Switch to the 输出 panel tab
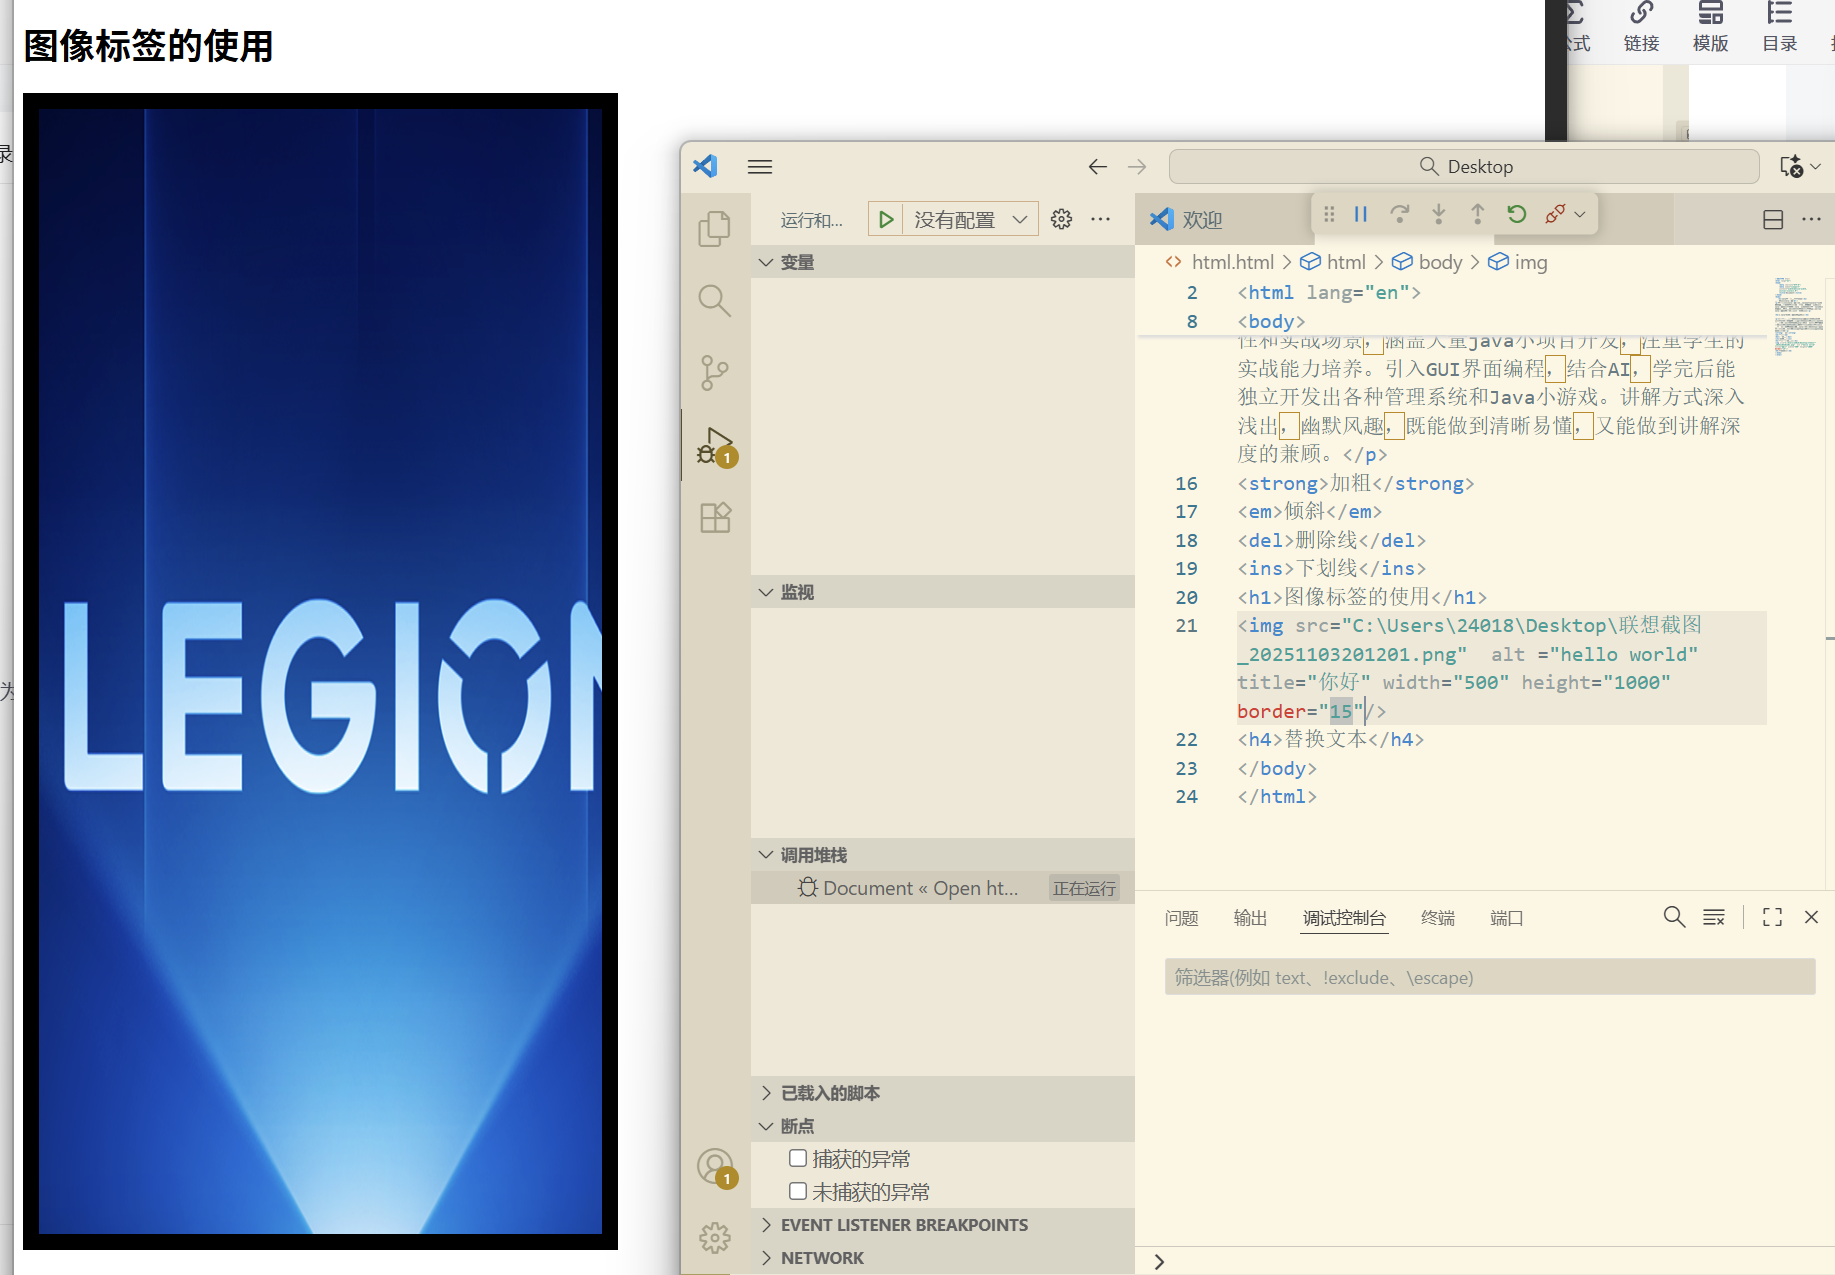1835x1275 pixels. (1250, 918)
